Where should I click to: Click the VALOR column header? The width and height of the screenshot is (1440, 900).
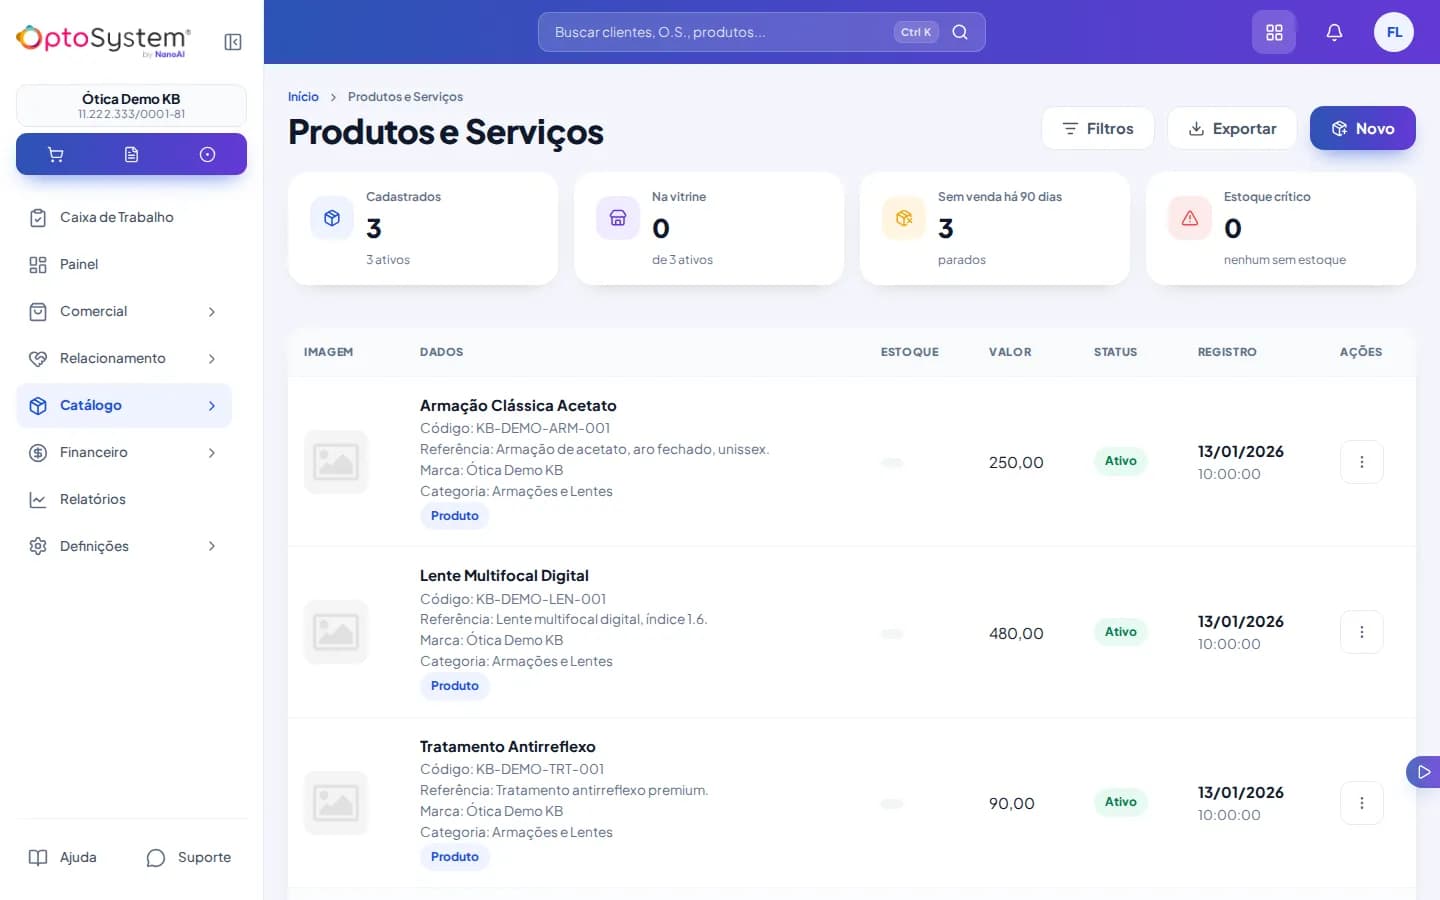(1010, 352)
